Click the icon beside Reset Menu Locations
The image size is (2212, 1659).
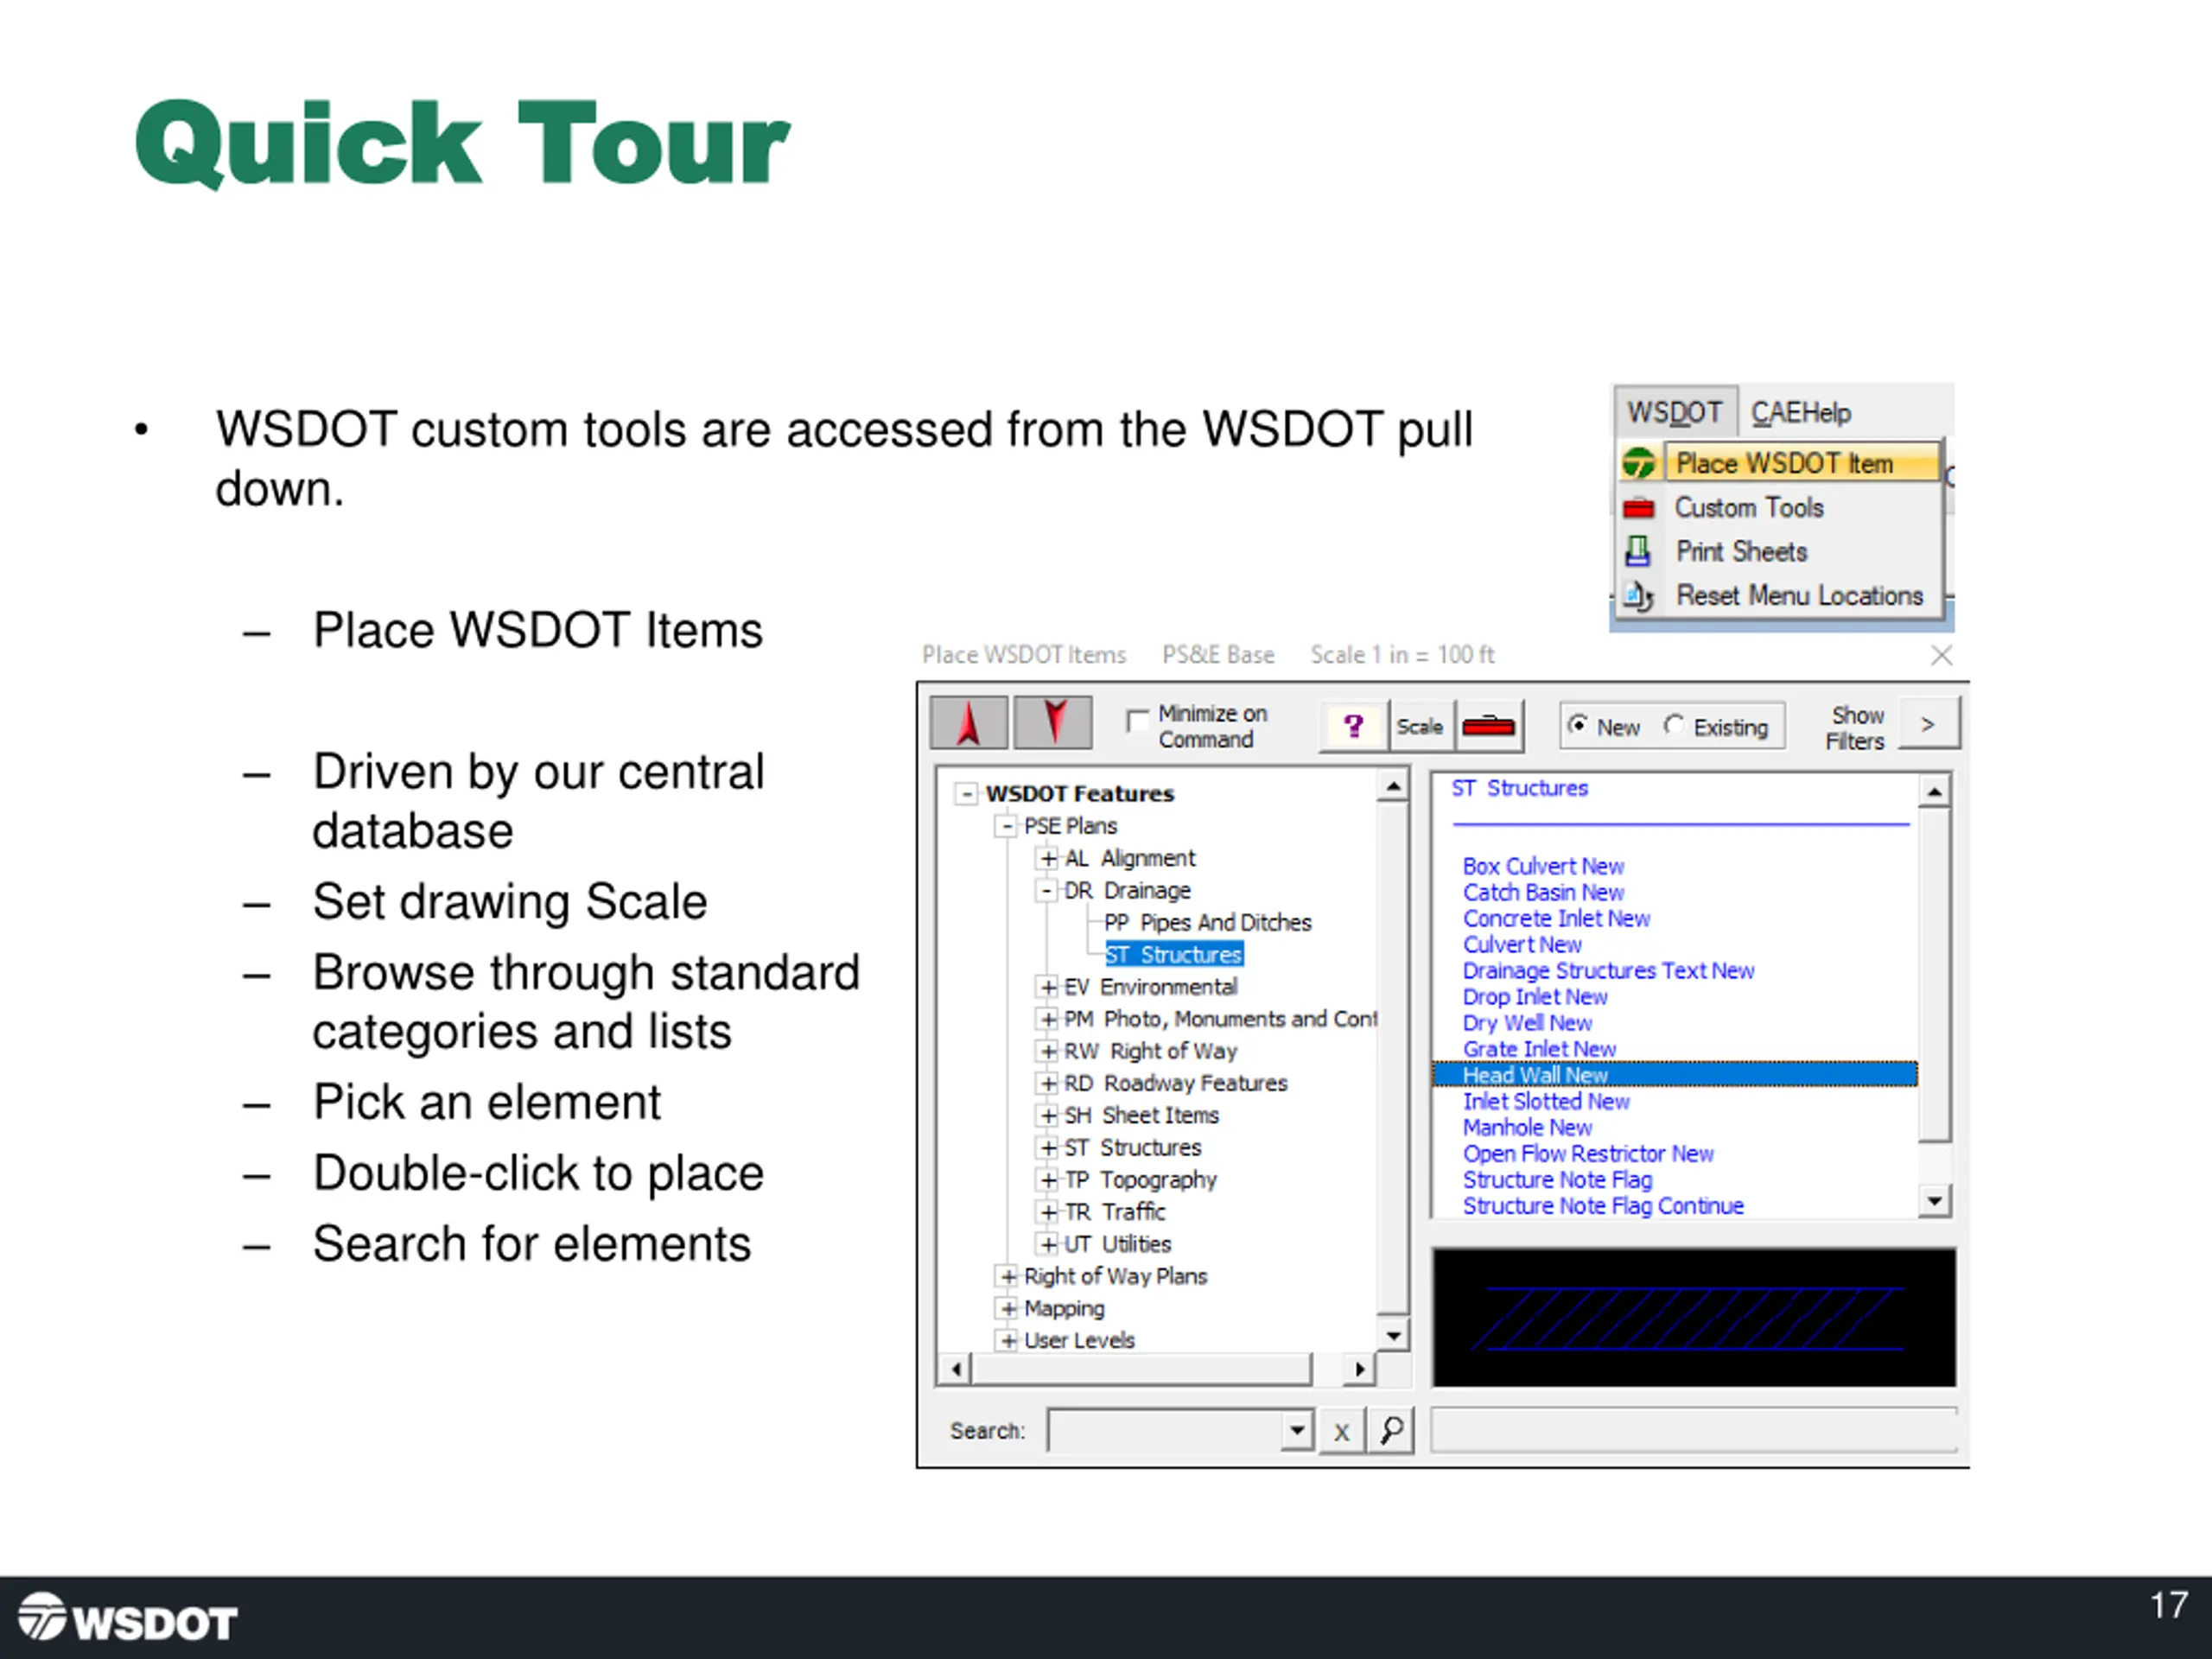coord(1638,596)
